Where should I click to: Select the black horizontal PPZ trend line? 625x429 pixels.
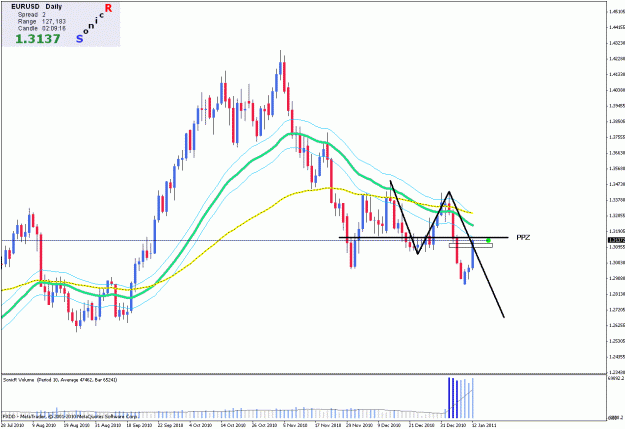423,238
